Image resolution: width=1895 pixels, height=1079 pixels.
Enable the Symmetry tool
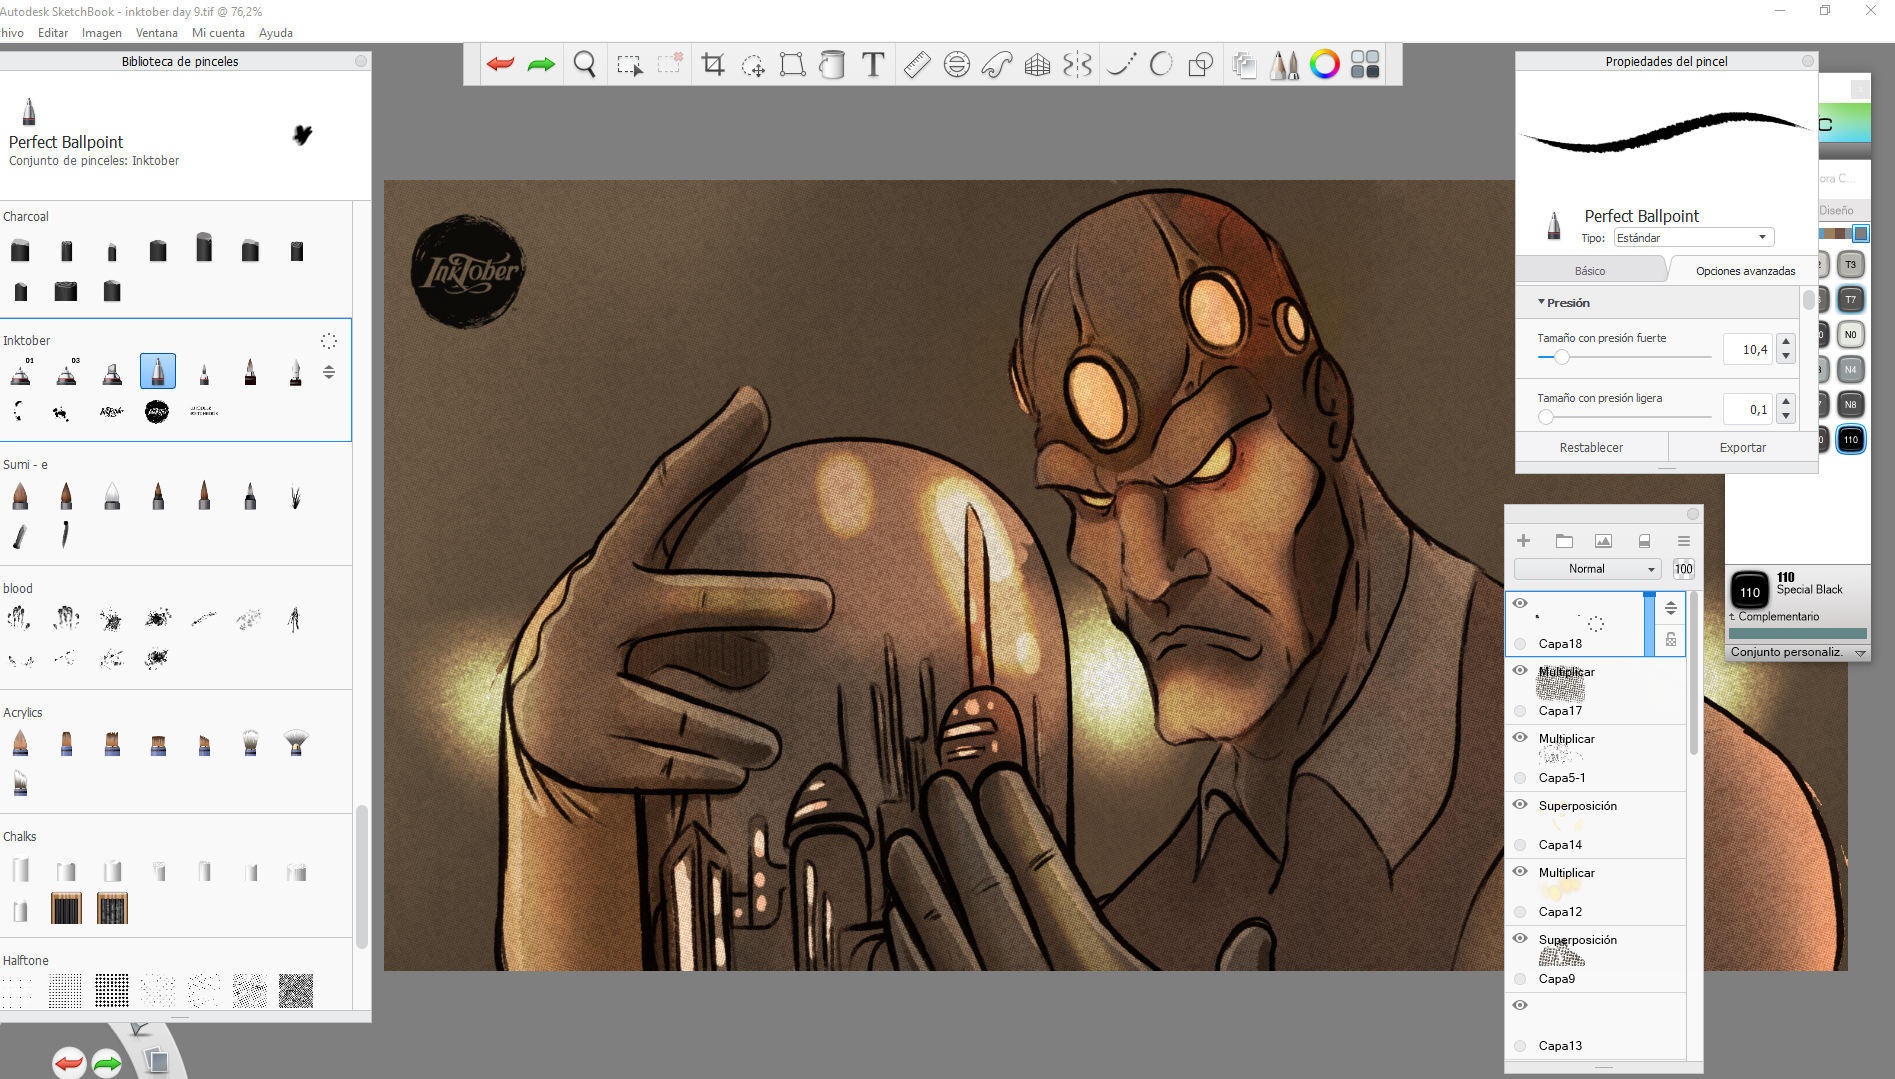click(x=1077, y=65)
